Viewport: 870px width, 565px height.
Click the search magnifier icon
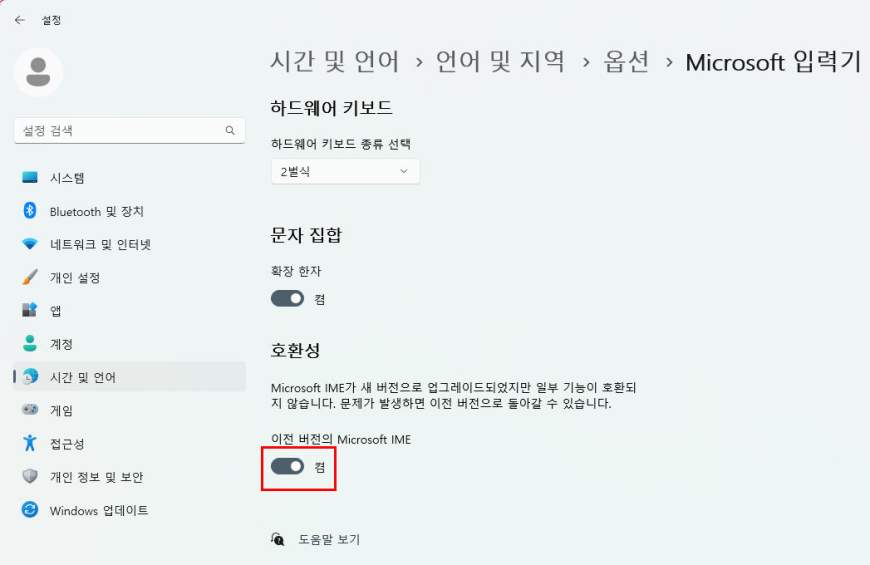coord(230,130)
